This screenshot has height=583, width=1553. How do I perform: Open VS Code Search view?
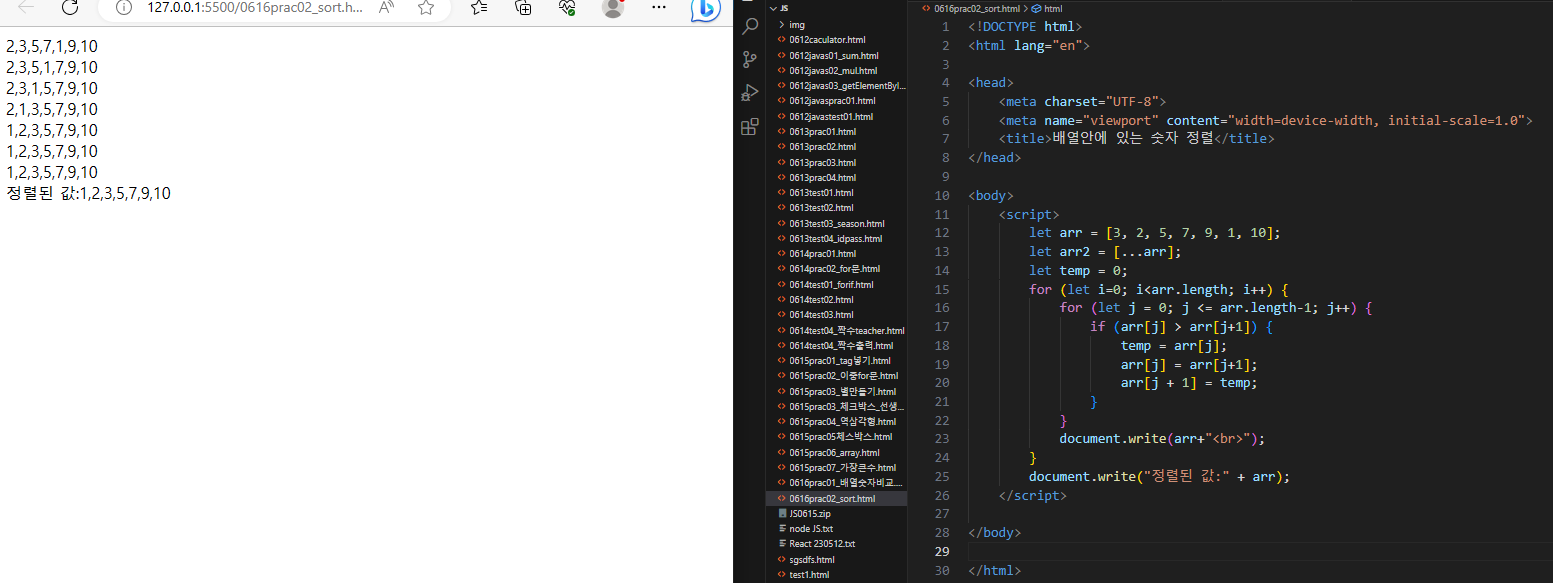pyautogui.click(x=750, y=27)
